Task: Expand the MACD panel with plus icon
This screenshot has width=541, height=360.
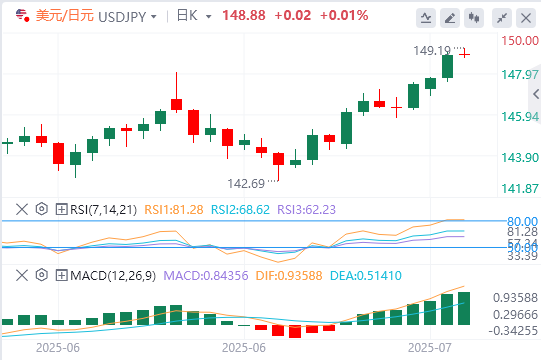Action: coord(61,275)
